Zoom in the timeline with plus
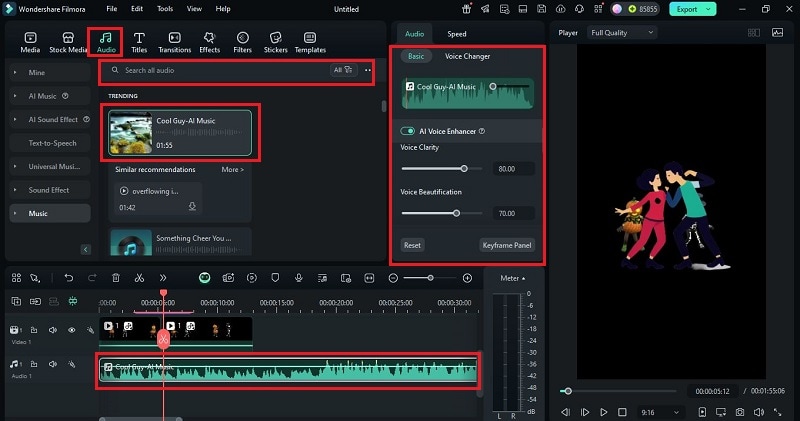Image resolution: width=800 pixels, height=421 pixels. [467, 278]
